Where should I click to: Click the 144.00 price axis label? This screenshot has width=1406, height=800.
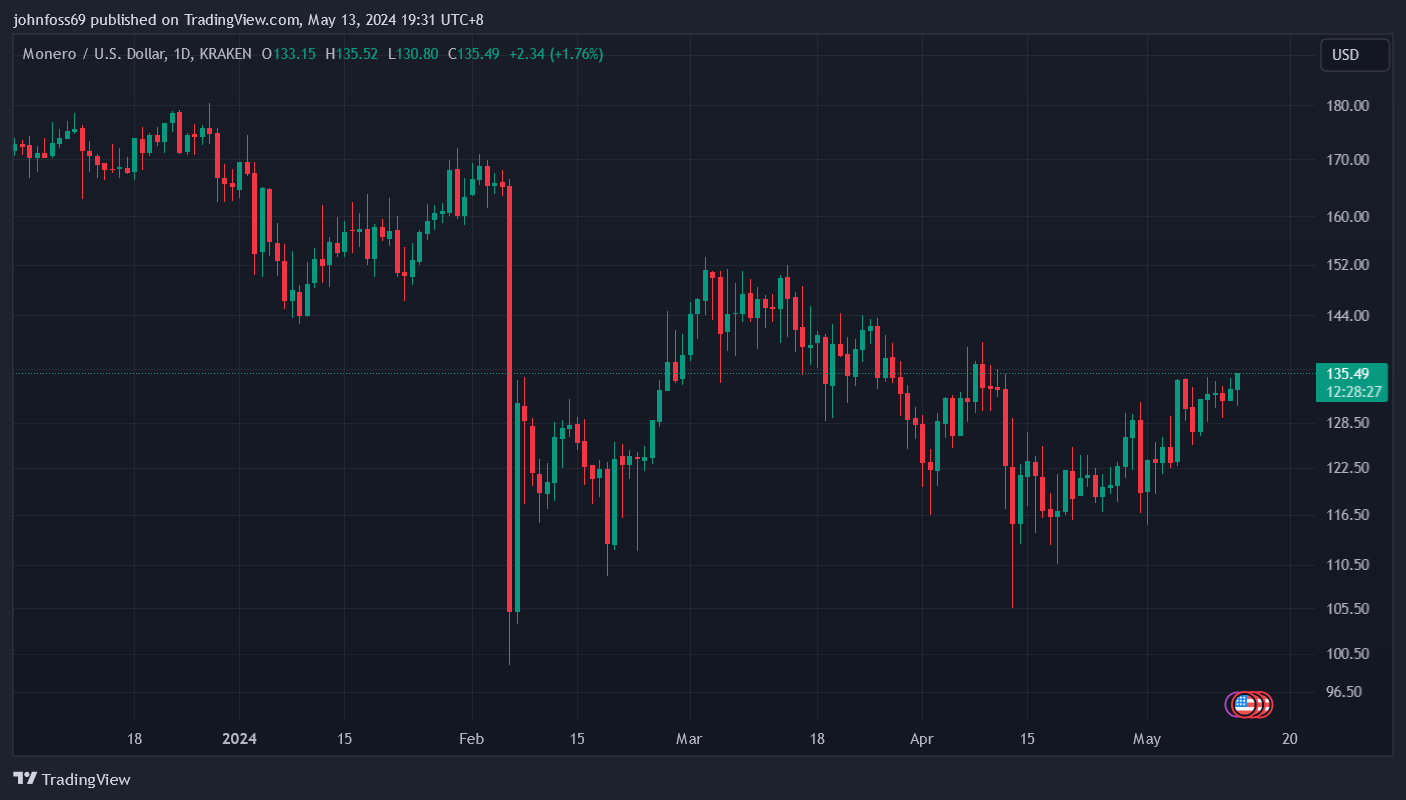[x=1347, y=316]
